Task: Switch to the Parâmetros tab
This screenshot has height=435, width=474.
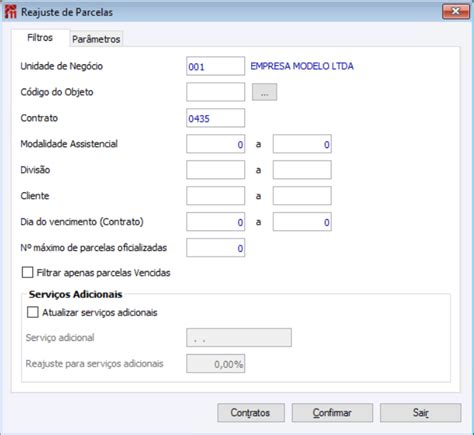Action: (x=96, y=39)
